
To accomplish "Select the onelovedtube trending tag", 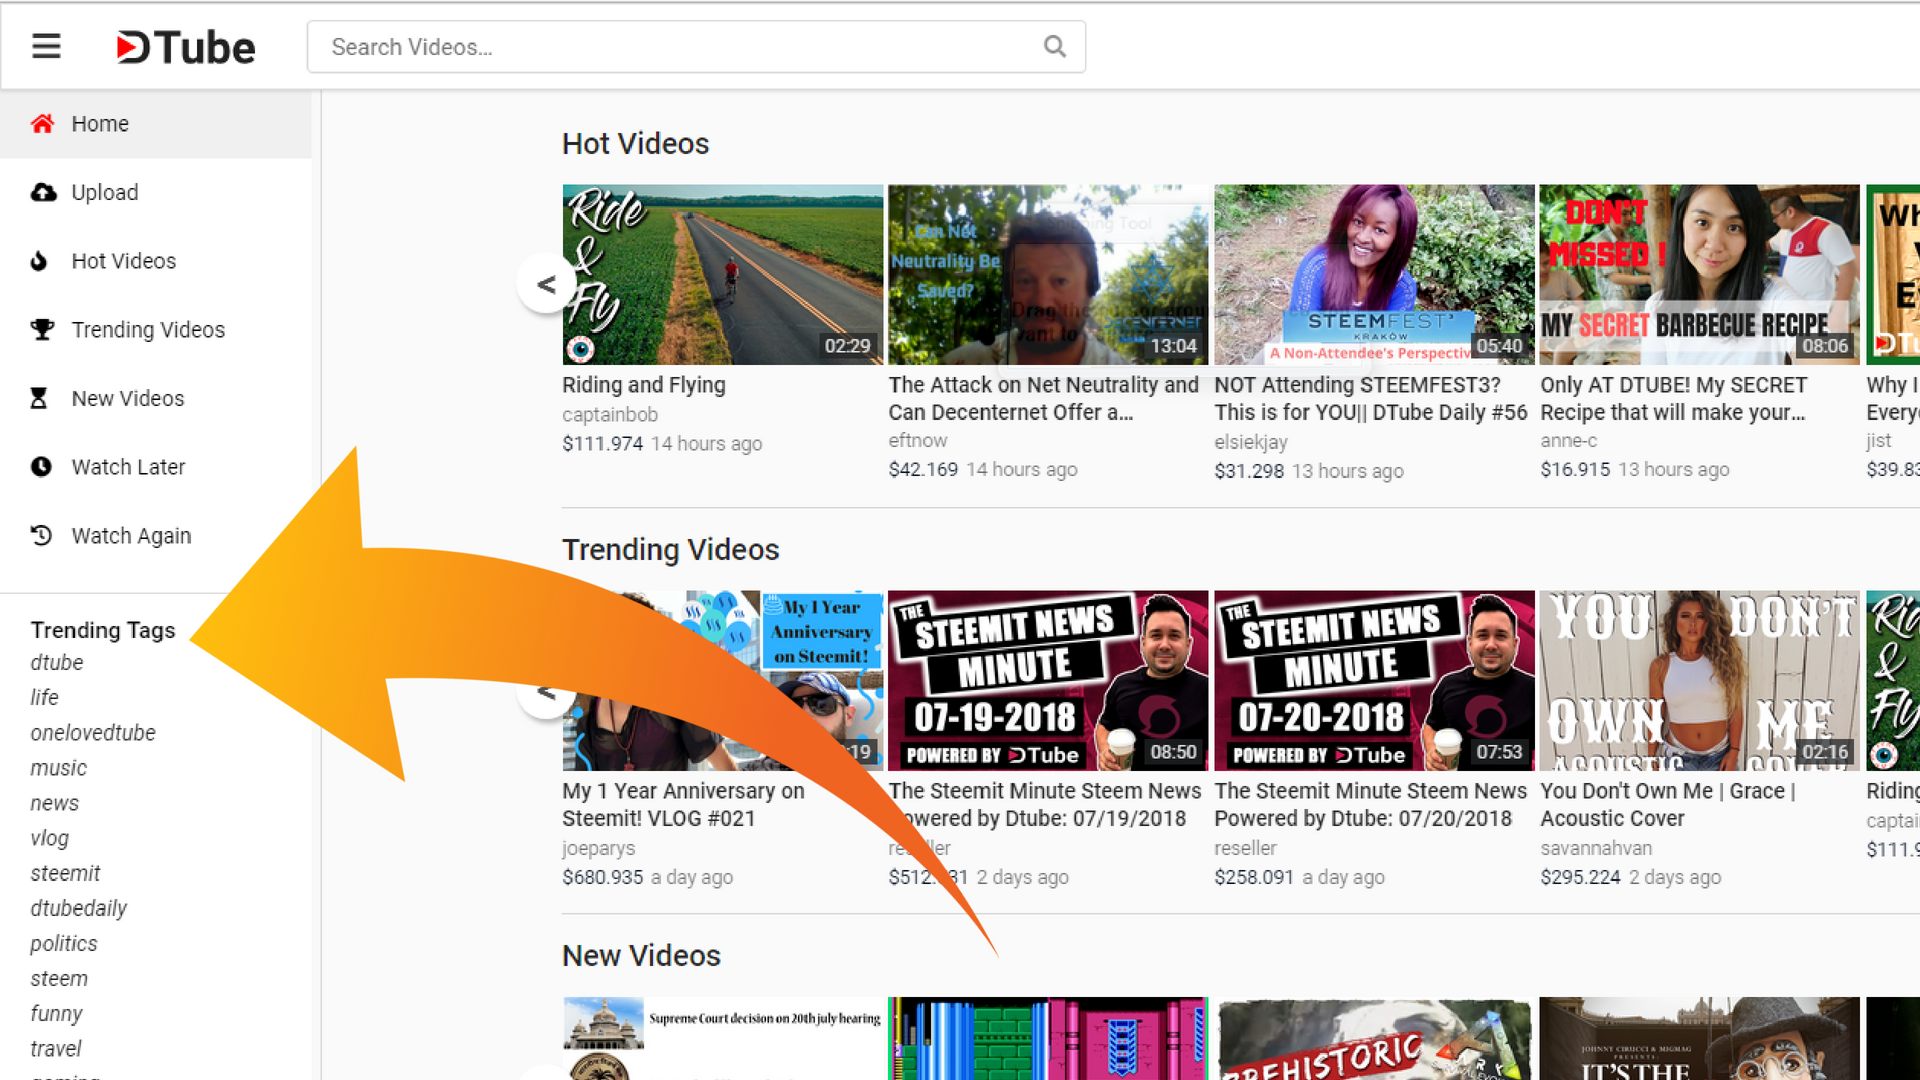I will 93,733.
